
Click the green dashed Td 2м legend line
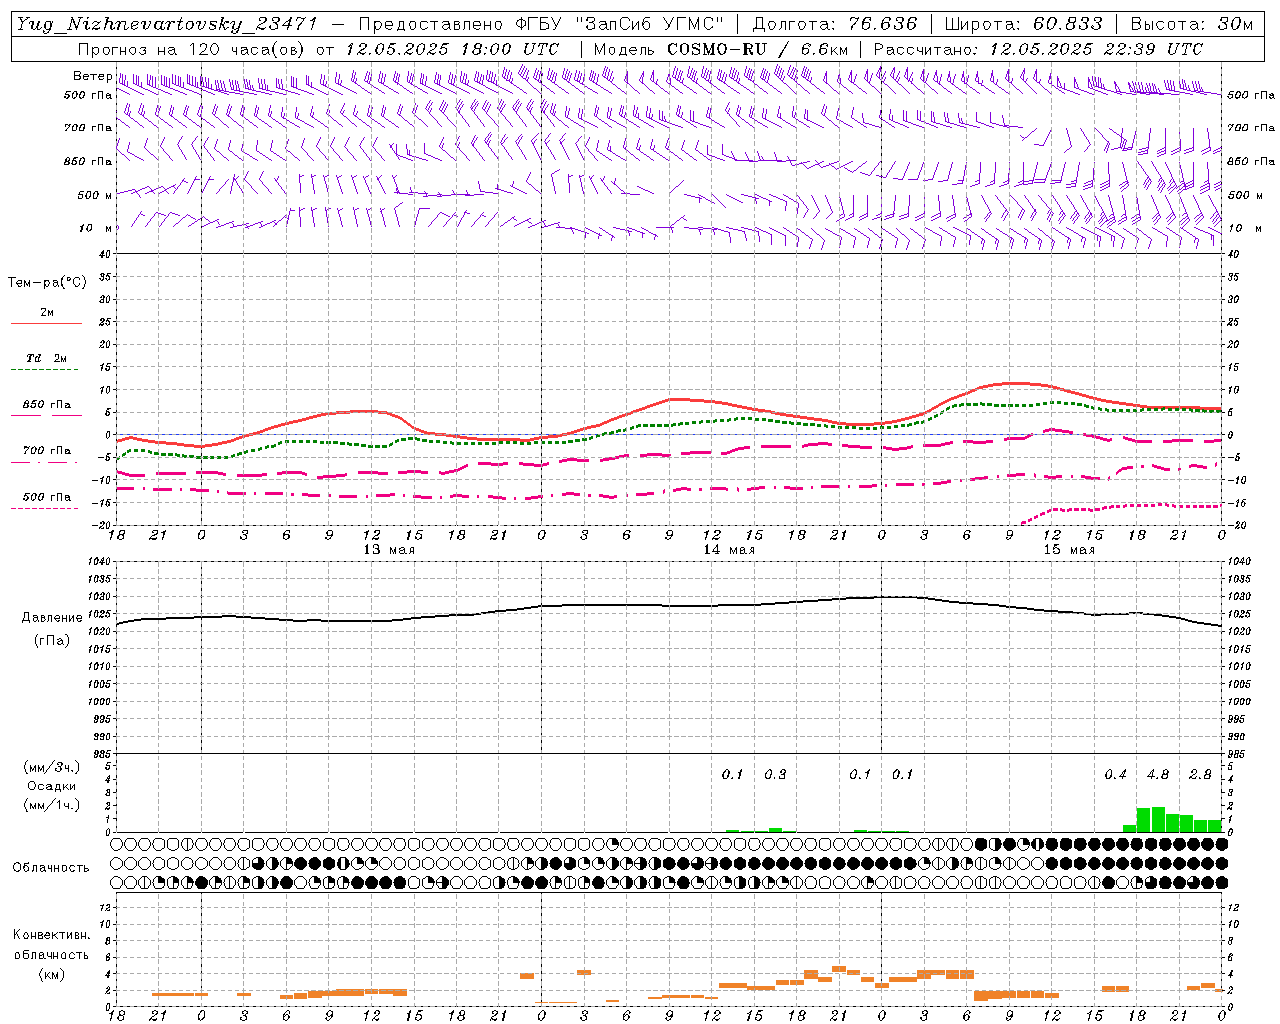pos(44,370)
